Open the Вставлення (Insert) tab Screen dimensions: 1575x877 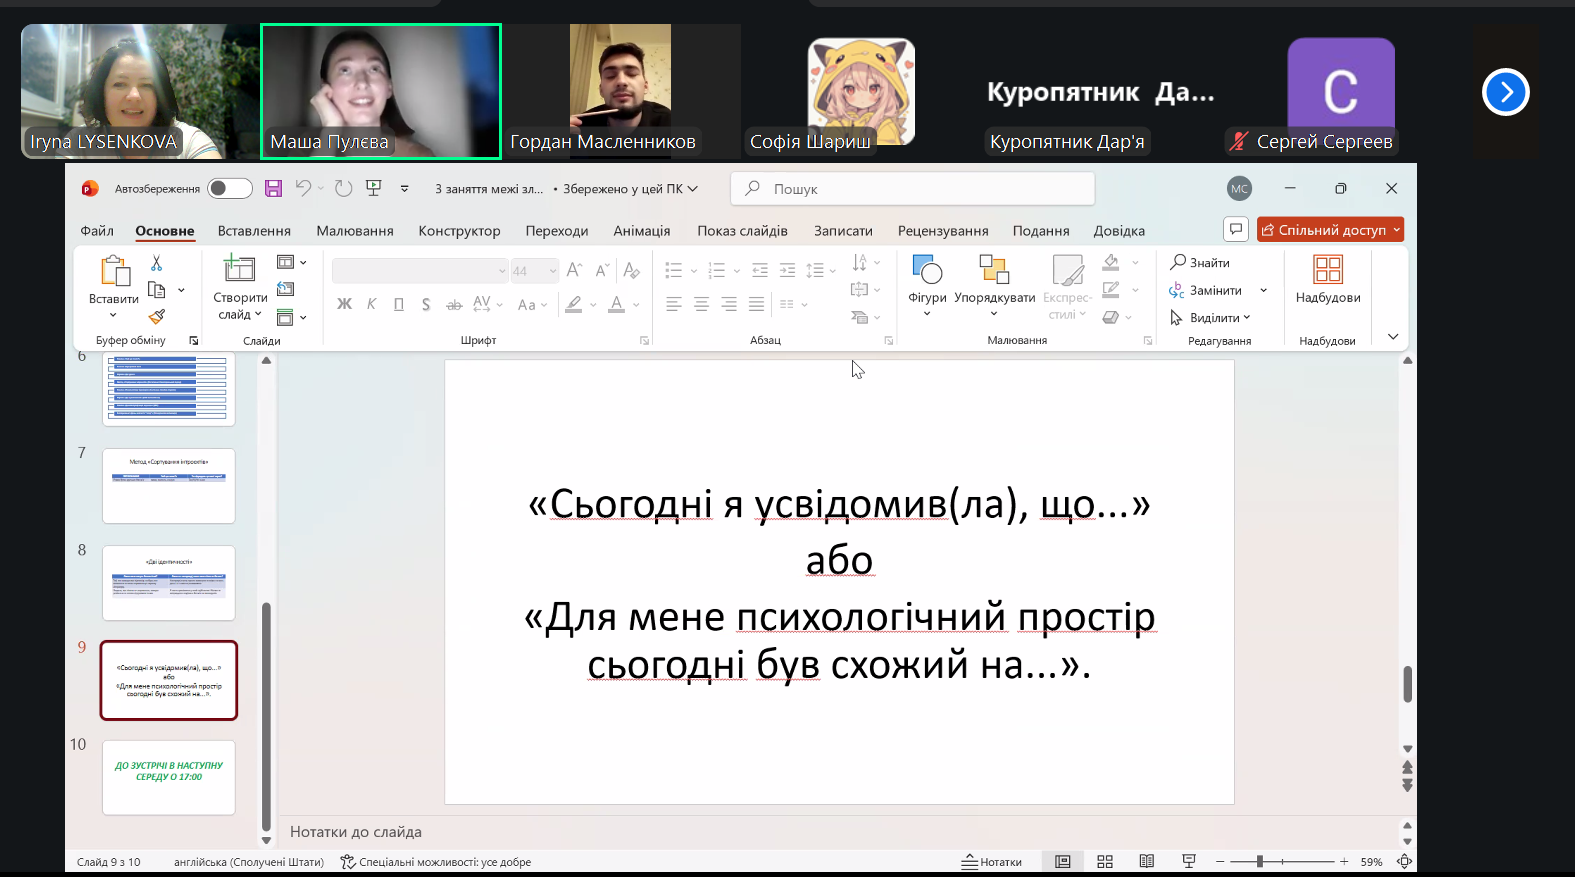(254, 231)
